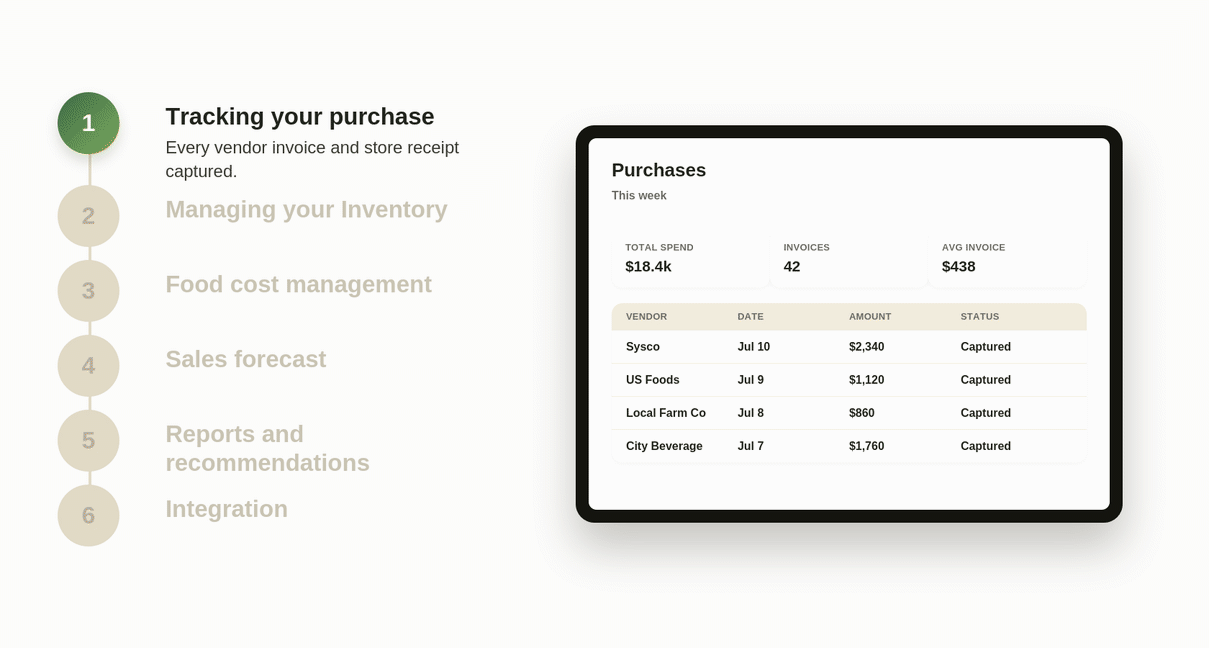Open the Integration step
The height and width of the screenshot is (648, 1209).
tap(226, 509)
